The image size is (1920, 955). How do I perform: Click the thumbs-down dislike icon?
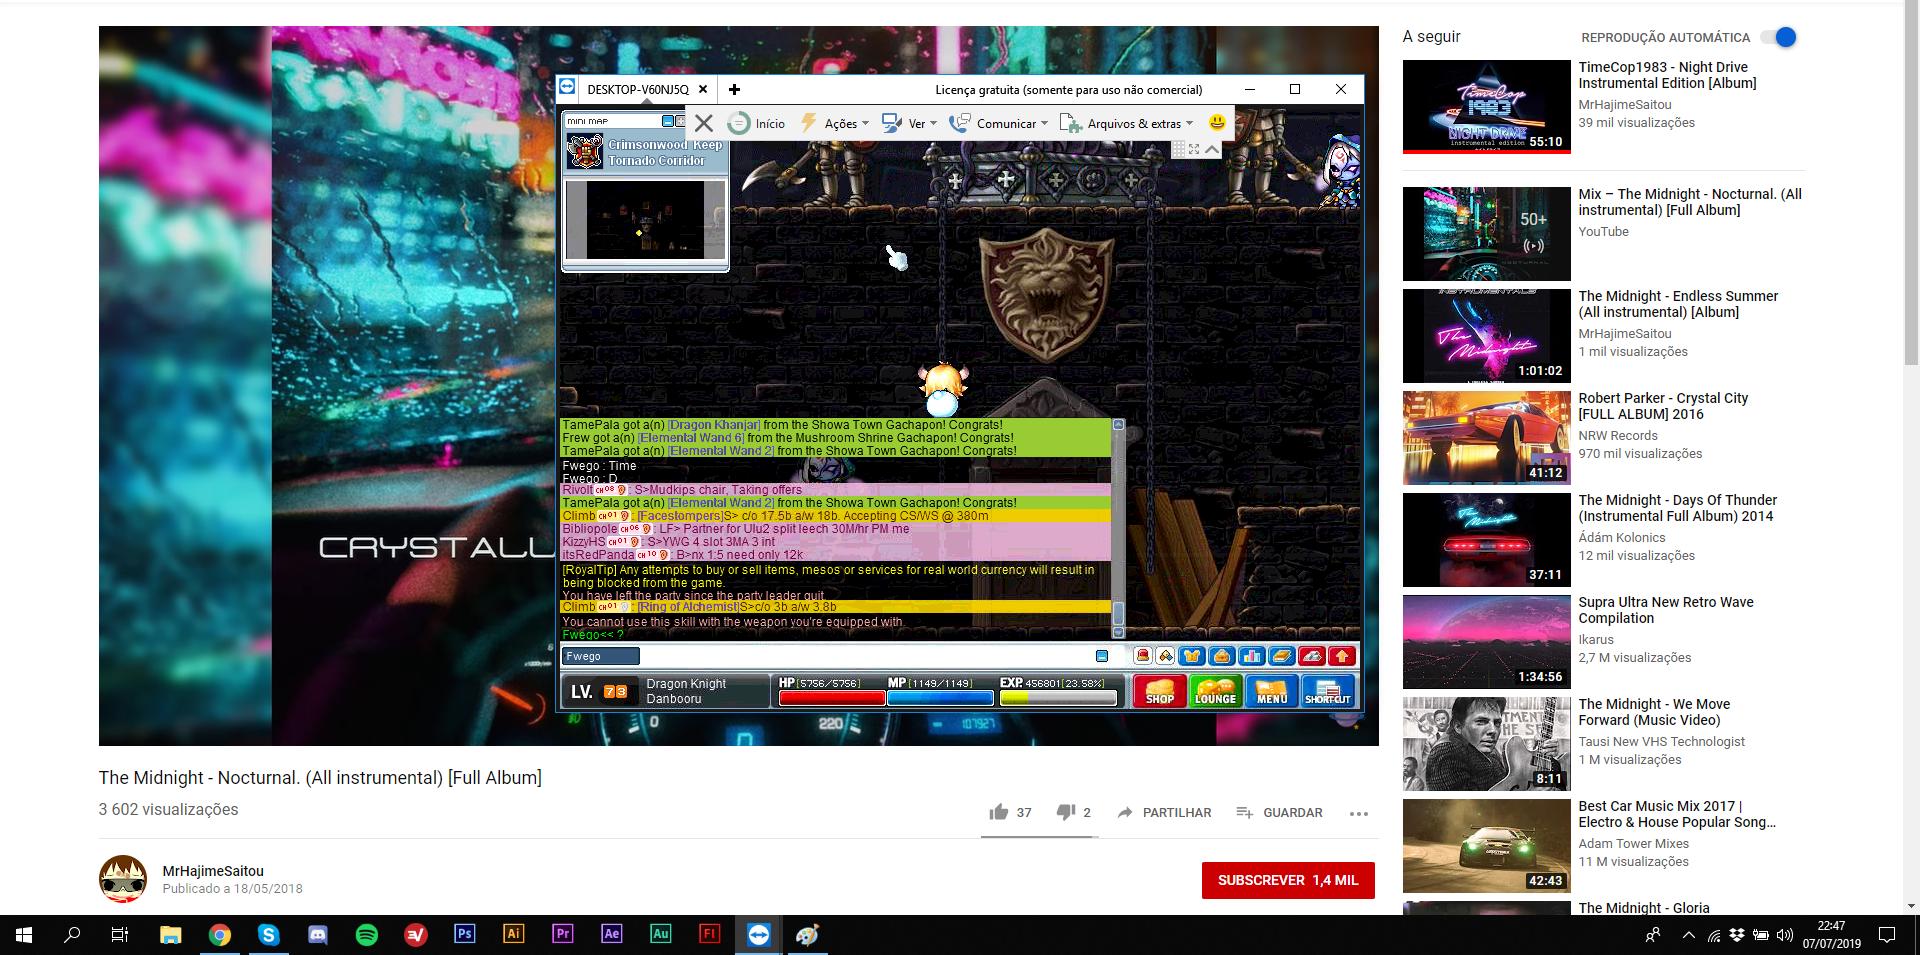click(1066, 812)
